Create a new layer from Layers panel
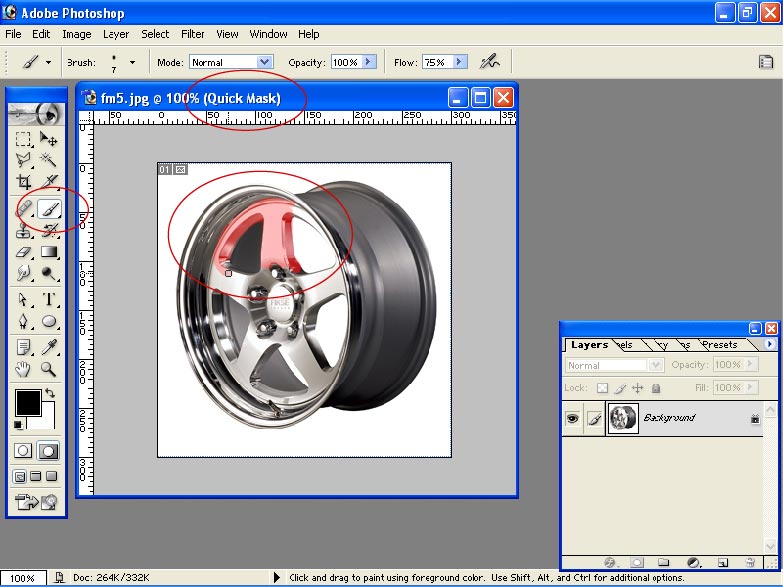This screenshot has width=783, height=587. click(722, 563)
